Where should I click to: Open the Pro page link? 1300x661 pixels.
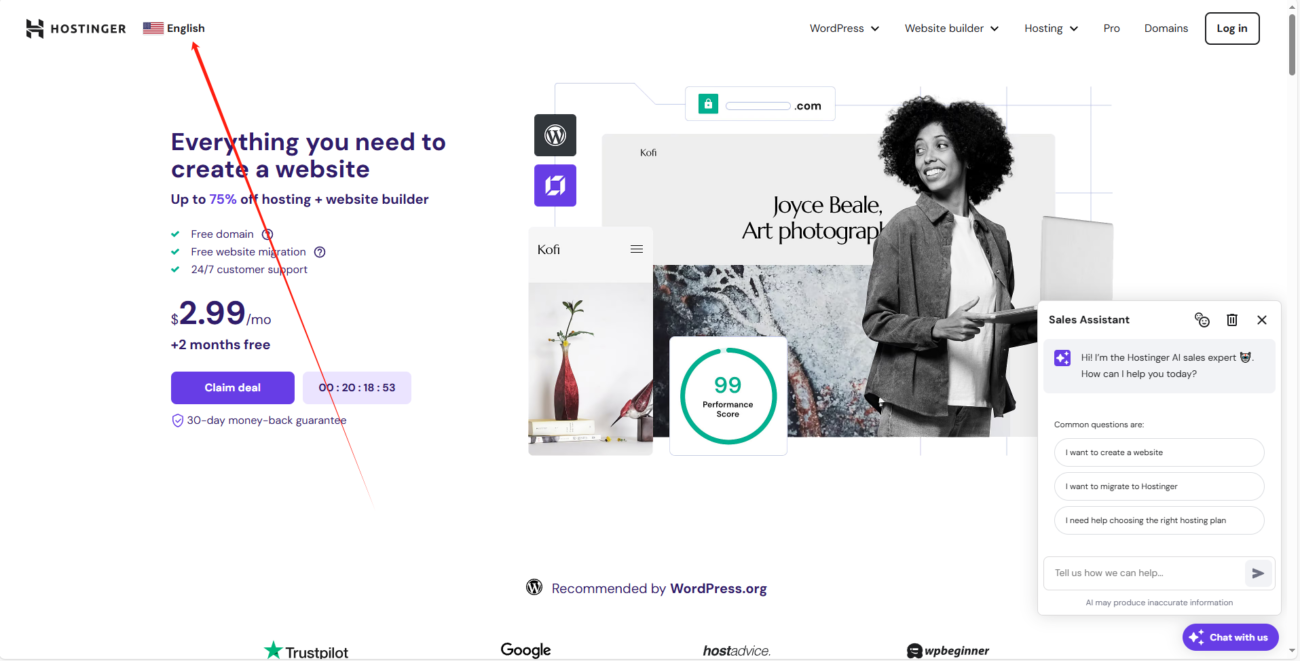coord(1111,28)
